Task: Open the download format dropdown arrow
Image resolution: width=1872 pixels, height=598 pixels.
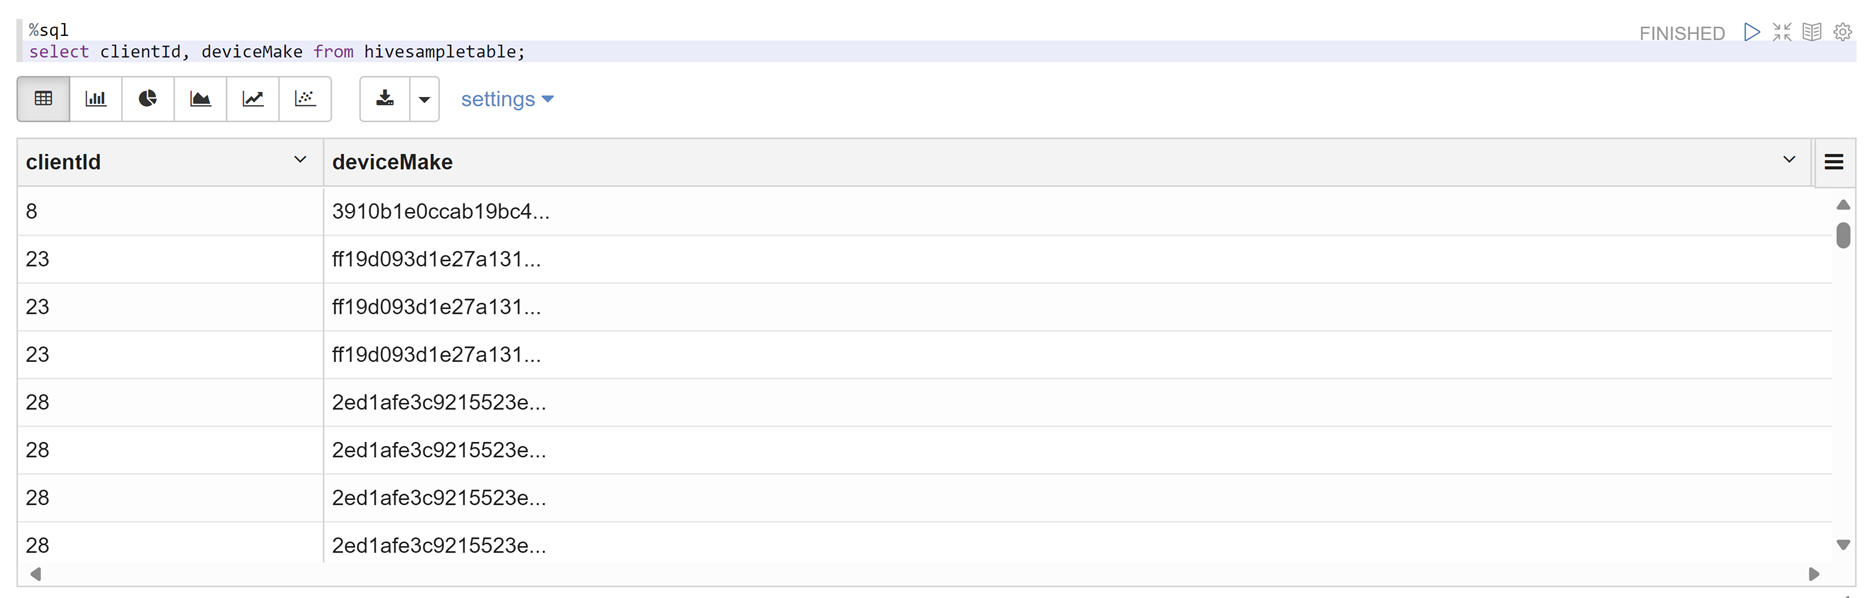Action: 424,99
